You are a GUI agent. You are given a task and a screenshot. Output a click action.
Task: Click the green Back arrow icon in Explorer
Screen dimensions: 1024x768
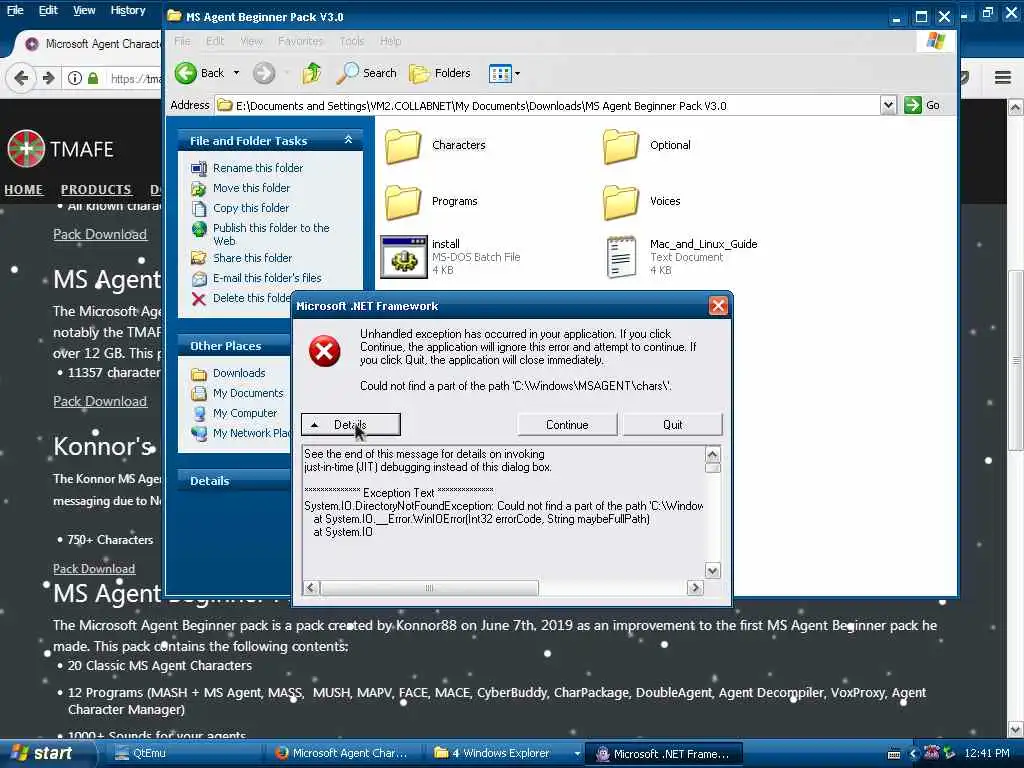tap(185, 73)
